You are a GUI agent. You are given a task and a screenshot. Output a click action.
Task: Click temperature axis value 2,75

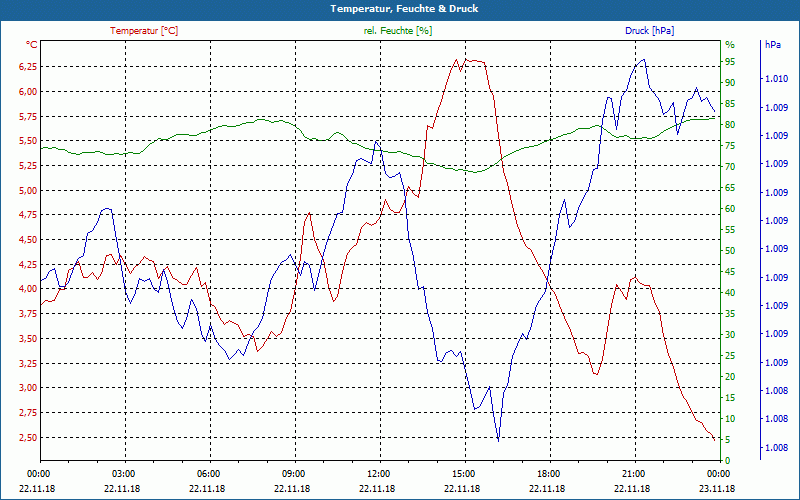(28, 412)
